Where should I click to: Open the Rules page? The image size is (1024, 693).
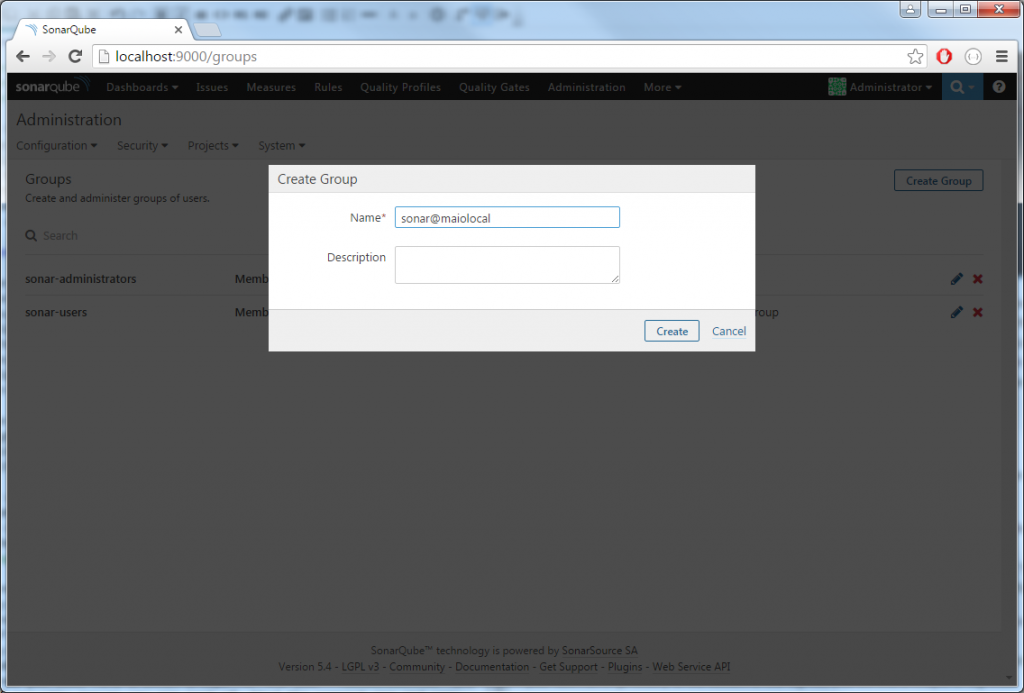coord(328,87)
